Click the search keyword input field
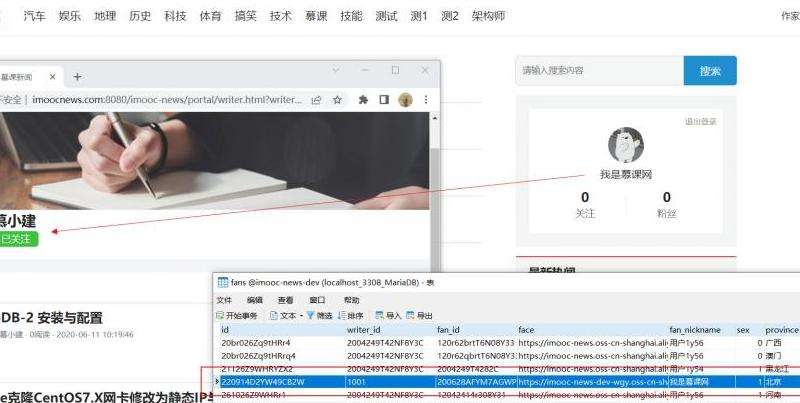Screen dimensions: 800x403 (600, 71)
